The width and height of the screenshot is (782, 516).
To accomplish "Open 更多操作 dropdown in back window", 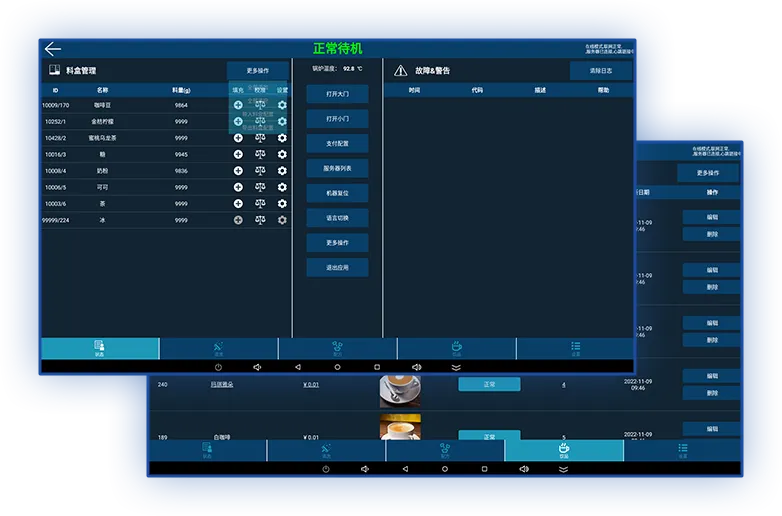I will point(708,173).
